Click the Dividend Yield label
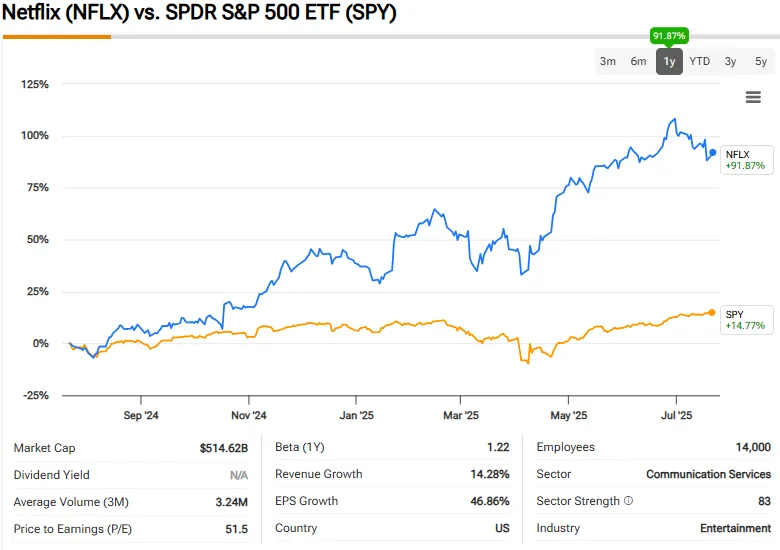Image resolution: width=780 pixels, height=550 pixels. pos(51,475)
